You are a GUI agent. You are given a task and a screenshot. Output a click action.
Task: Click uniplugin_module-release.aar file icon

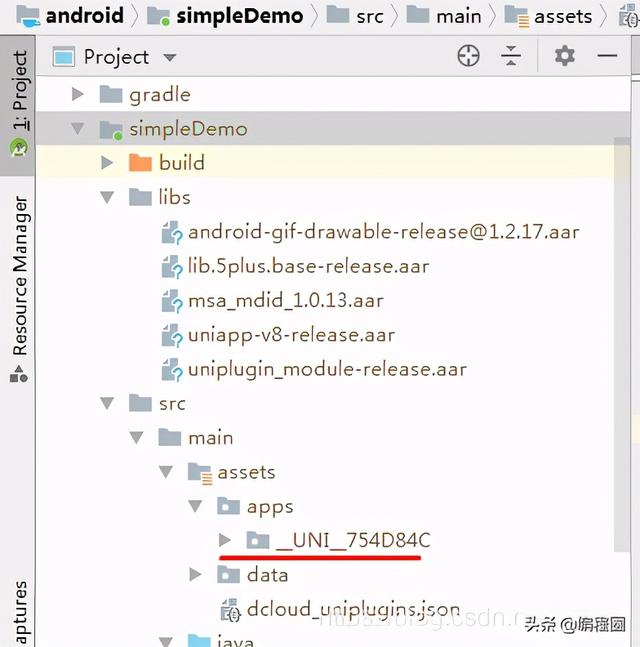pyautogui.click(x=172, y=369)
